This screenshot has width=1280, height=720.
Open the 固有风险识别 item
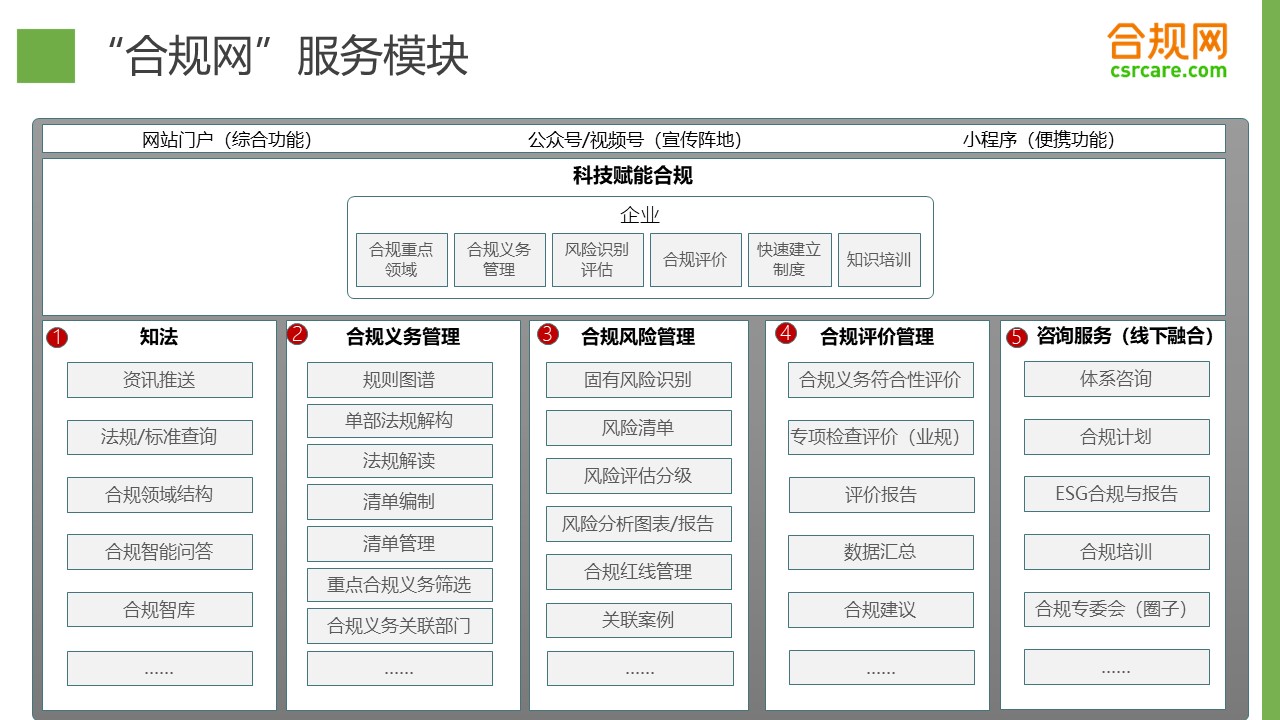coord(639,380)
